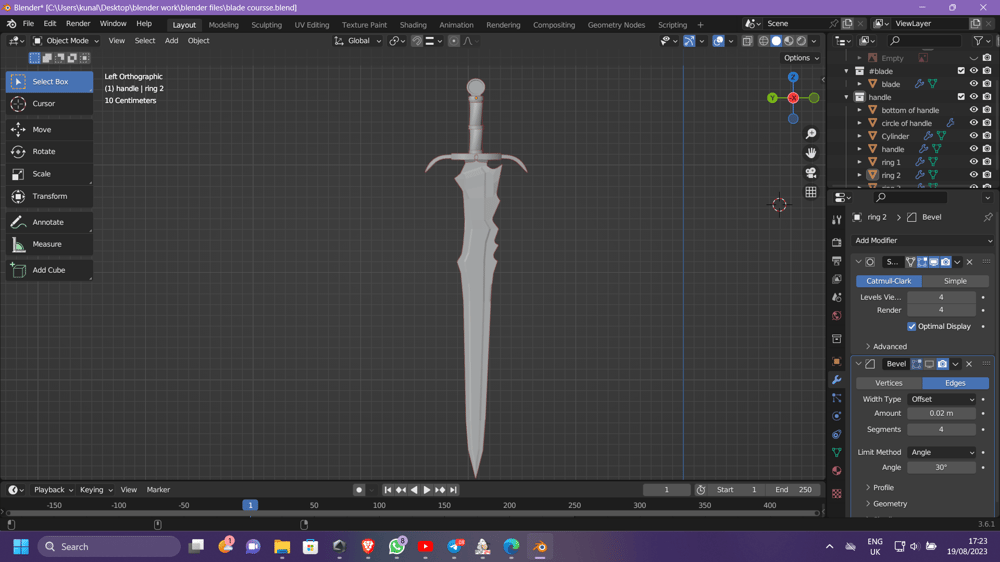The height and width of the screenshot is (562, 1000).
Task: Expand the Advanced subdivision section
Action: 886,346
